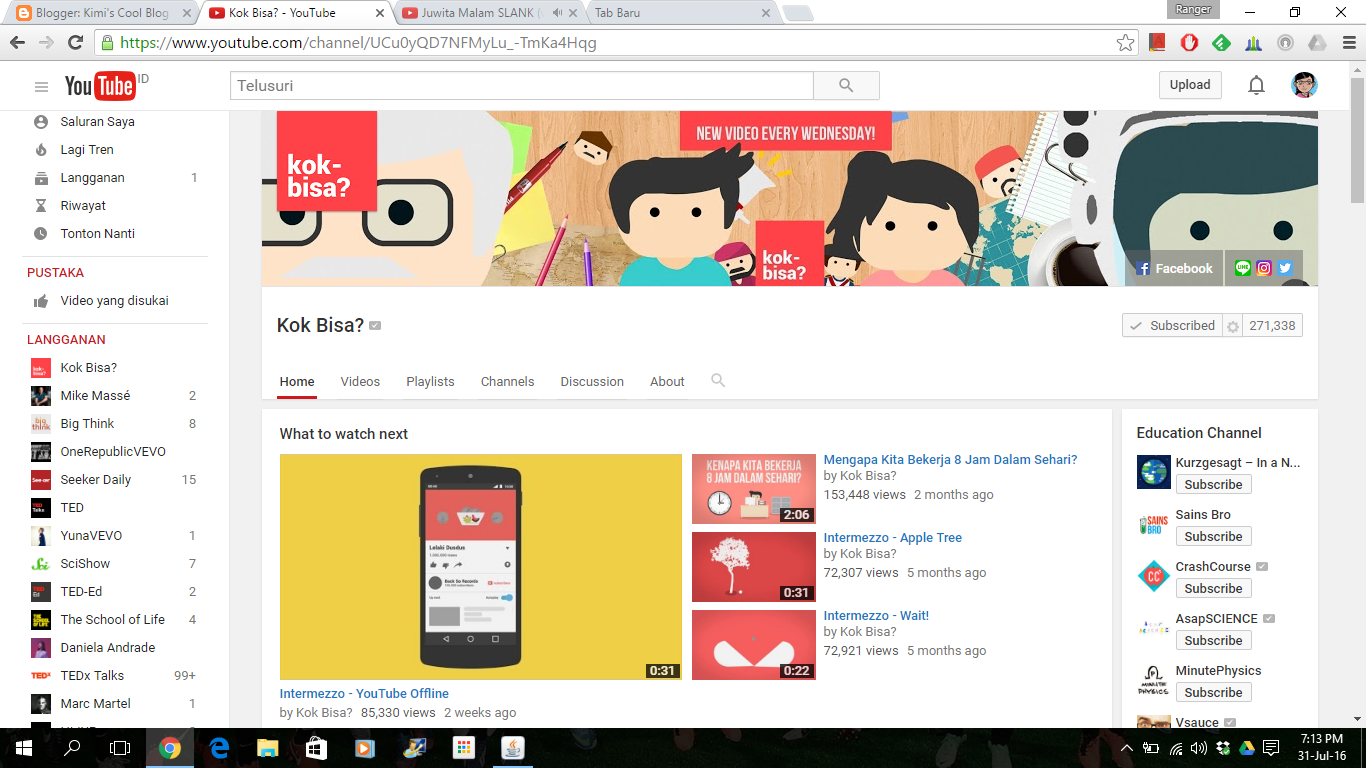
Task: Toggle audio on the Juwita Malam SLANK tab
Action: tap(558, 13)
